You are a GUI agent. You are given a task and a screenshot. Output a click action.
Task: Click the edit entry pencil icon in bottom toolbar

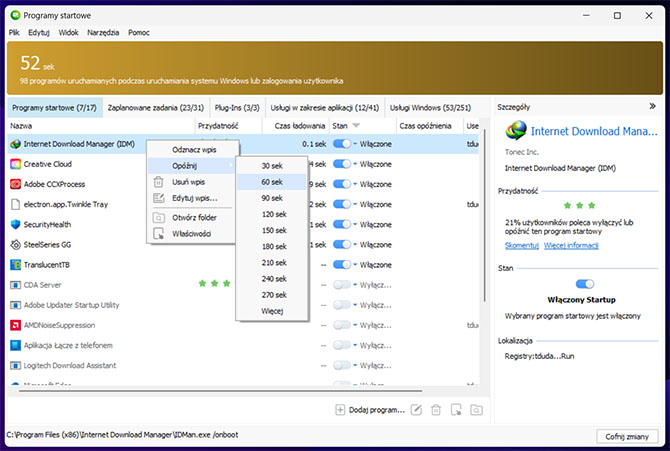click(x=416, y=410)
